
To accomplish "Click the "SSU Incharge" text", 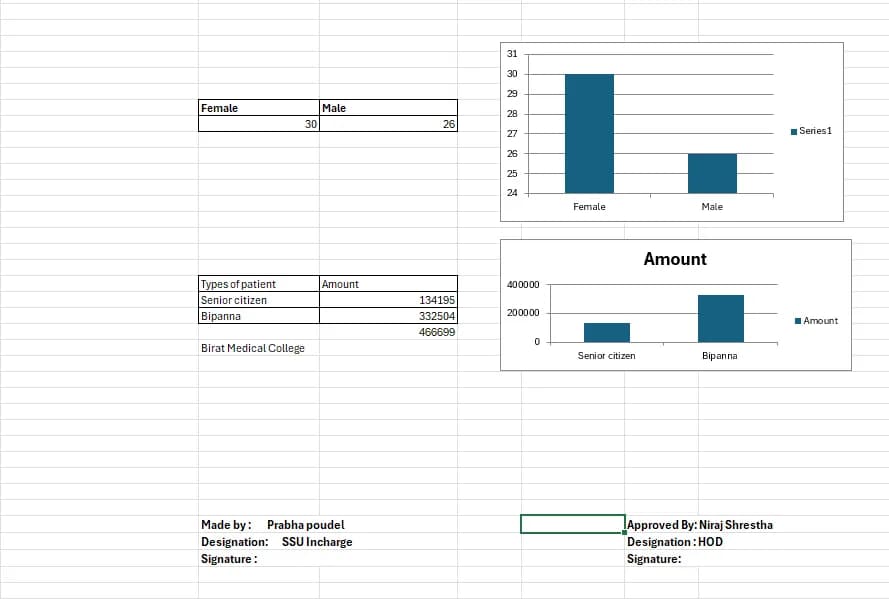I will 317,542.
